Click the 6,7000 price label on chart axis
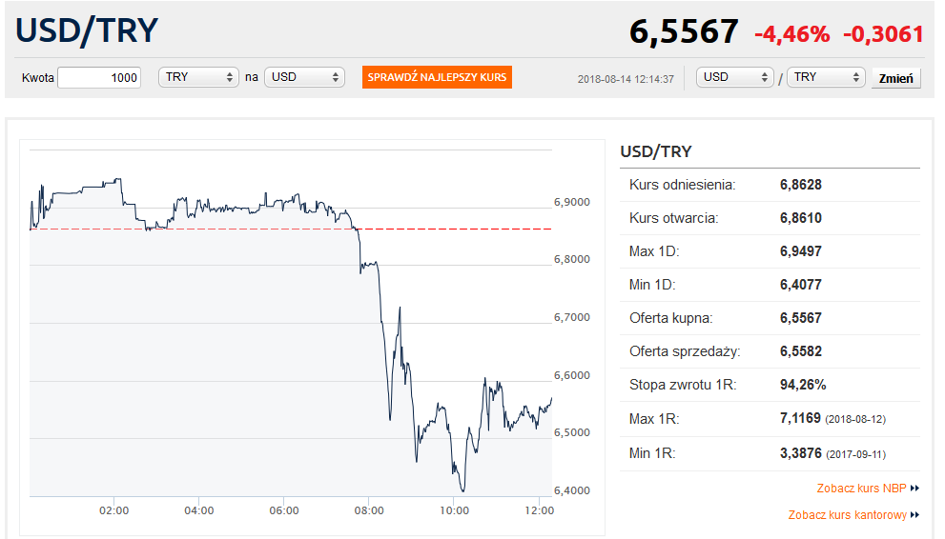The width and height of the screenshot is (945, 539). click(x=572, y=317)
